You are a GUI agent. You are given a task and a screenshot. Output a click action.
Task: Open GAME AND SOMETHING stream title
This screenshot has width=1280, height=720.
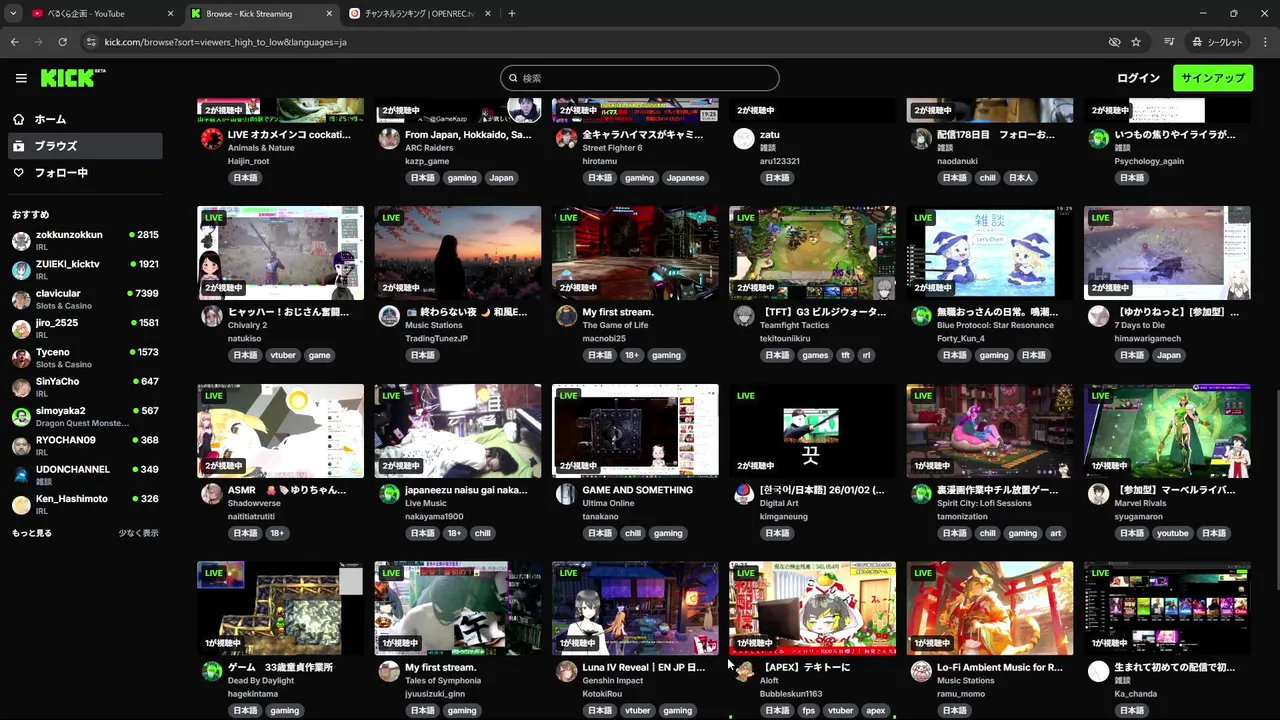click(x=637, y=490)
